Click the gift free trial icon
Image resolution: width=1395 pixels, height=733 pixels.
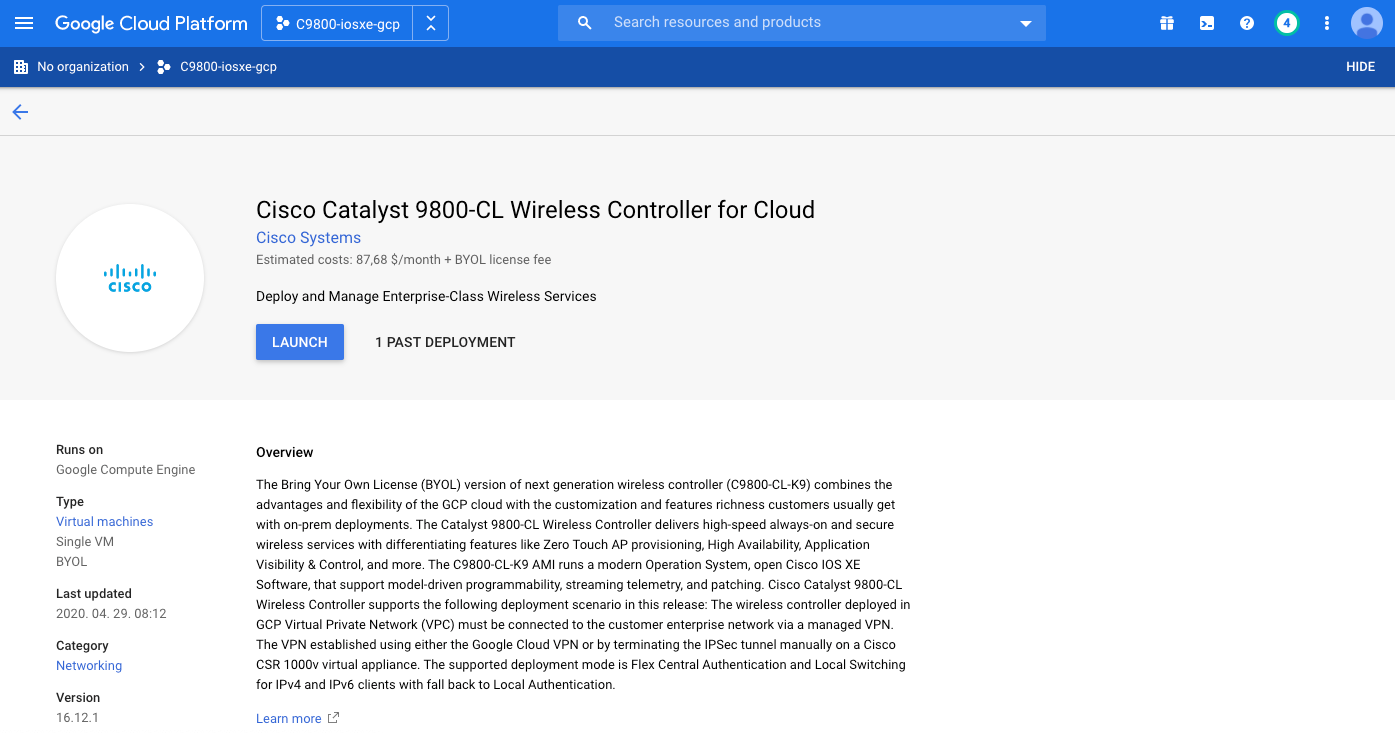point(1167,23)
